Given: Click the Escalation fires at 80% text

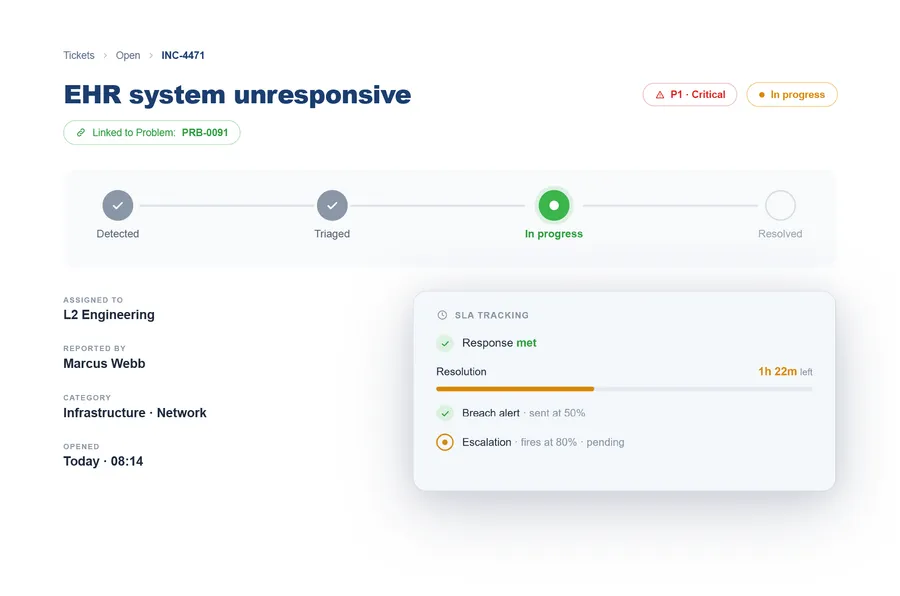Looking at the screenshot, I should [x=543, y=442].
